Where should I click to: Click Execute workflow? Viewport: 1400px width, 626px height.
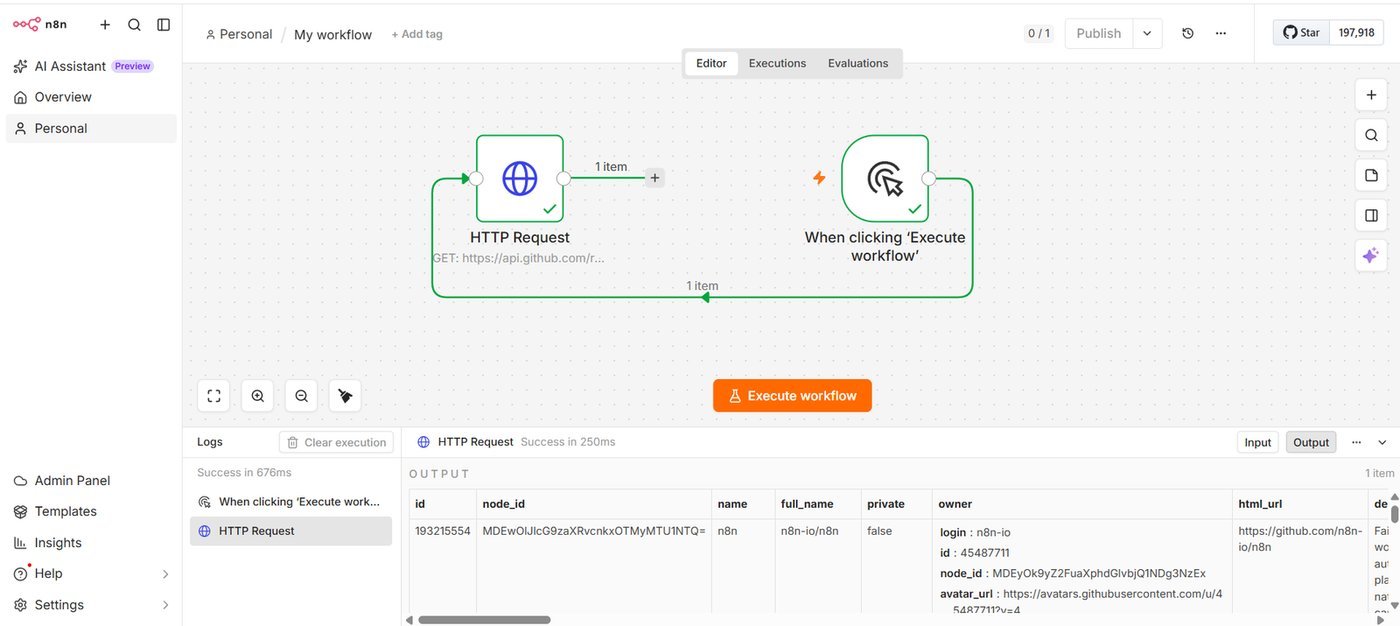(792, 395)
